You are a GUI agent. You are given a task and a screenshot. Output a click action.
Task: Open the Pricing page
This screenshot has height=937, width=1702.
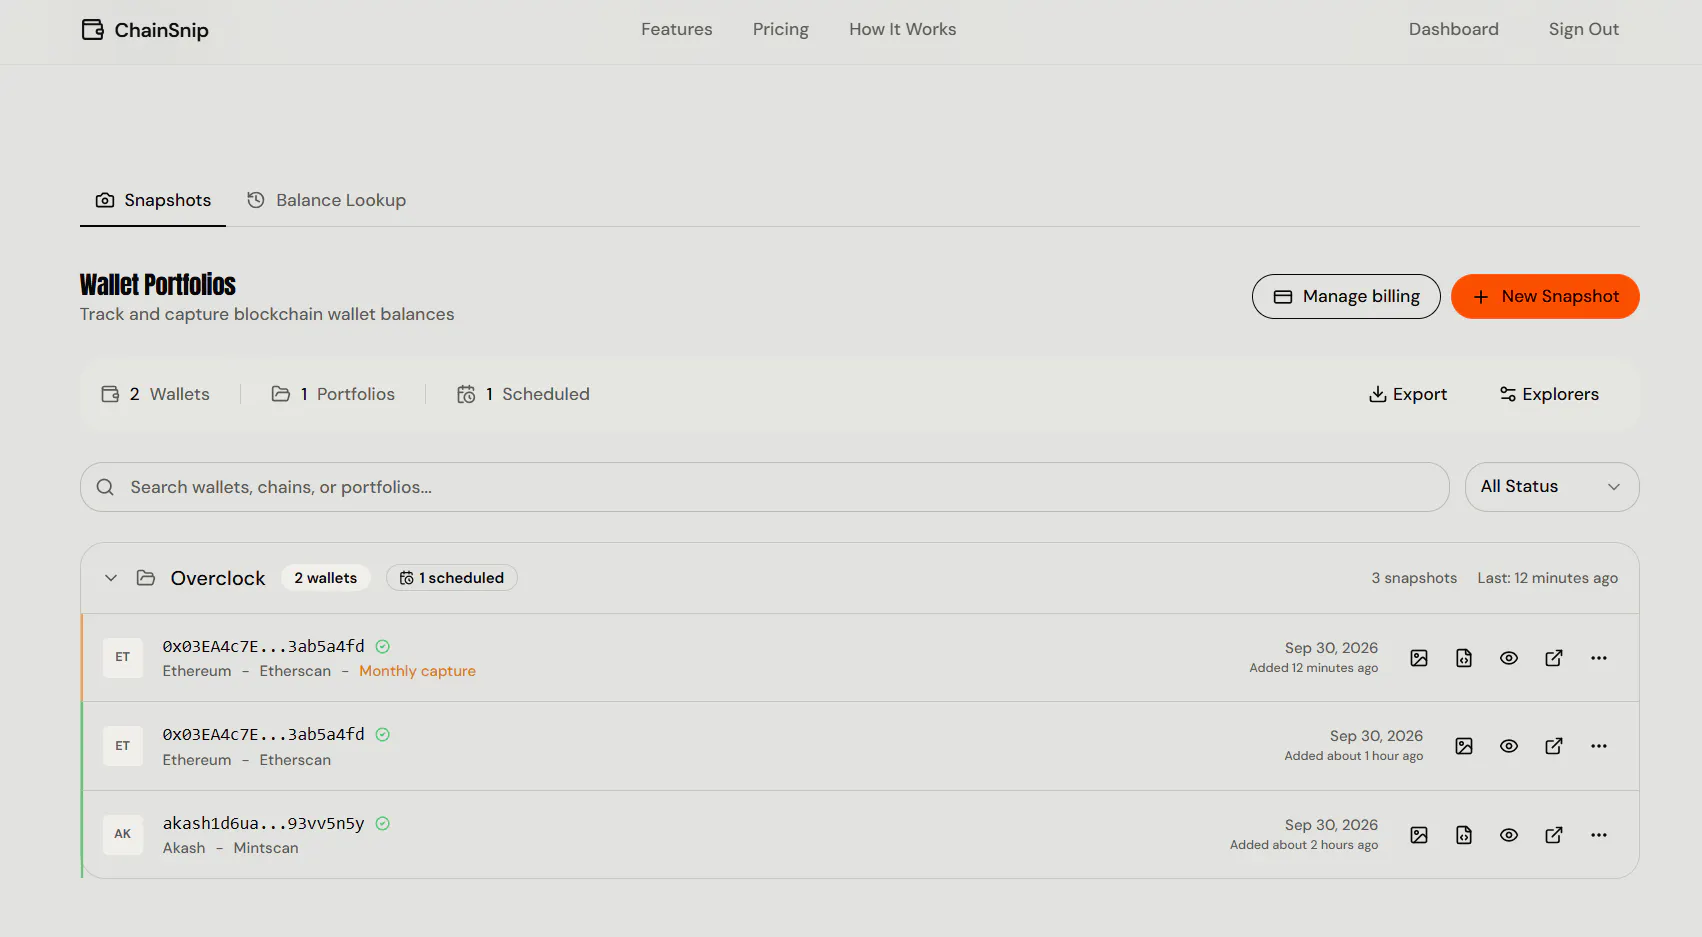781,29
